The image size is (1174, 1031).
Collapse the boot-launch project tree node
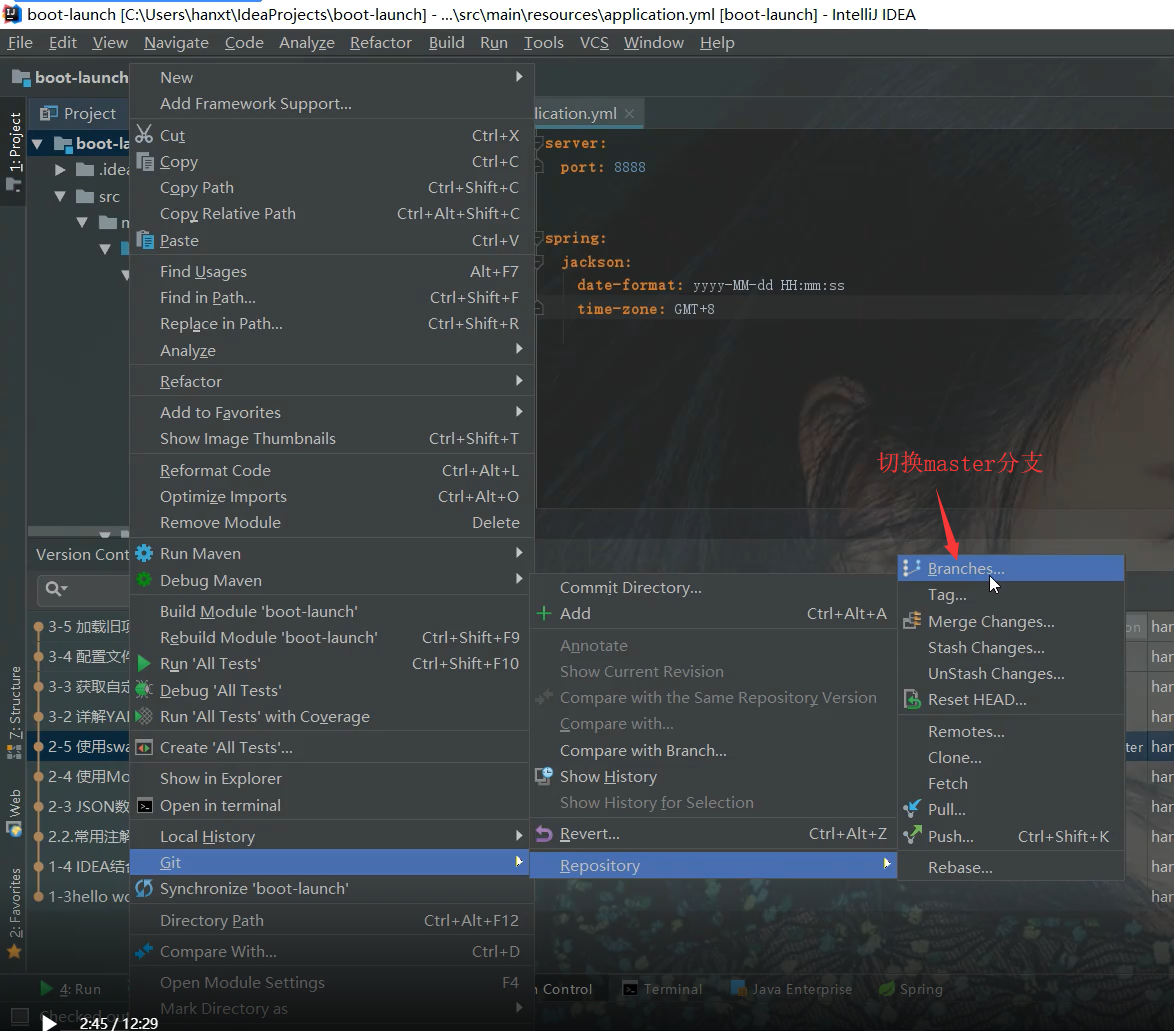(37, 143)
